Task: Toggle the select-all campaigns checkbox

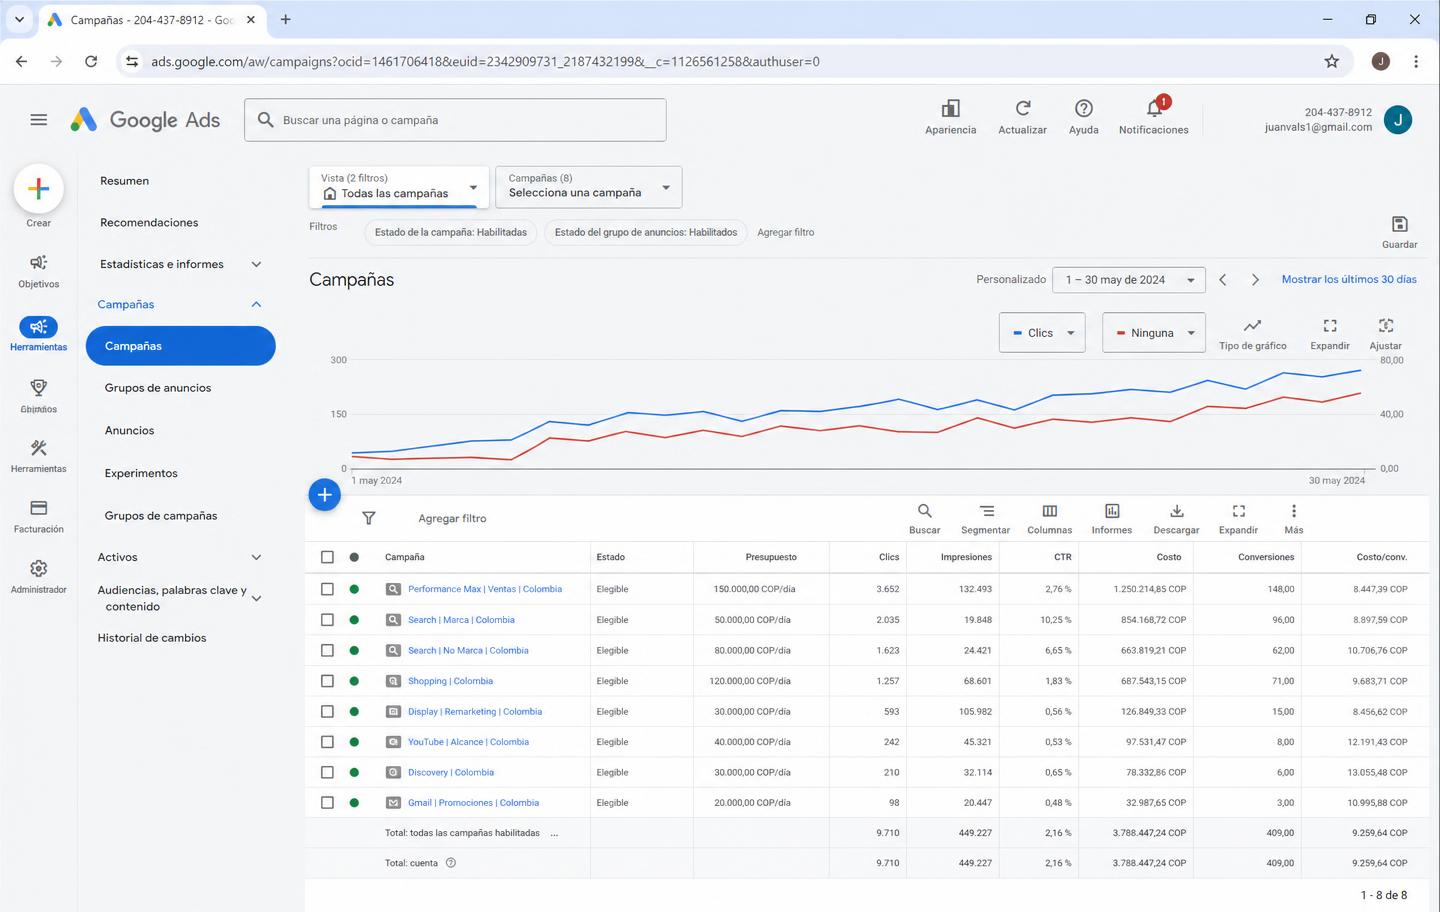Action: click(x=327, y=557)
